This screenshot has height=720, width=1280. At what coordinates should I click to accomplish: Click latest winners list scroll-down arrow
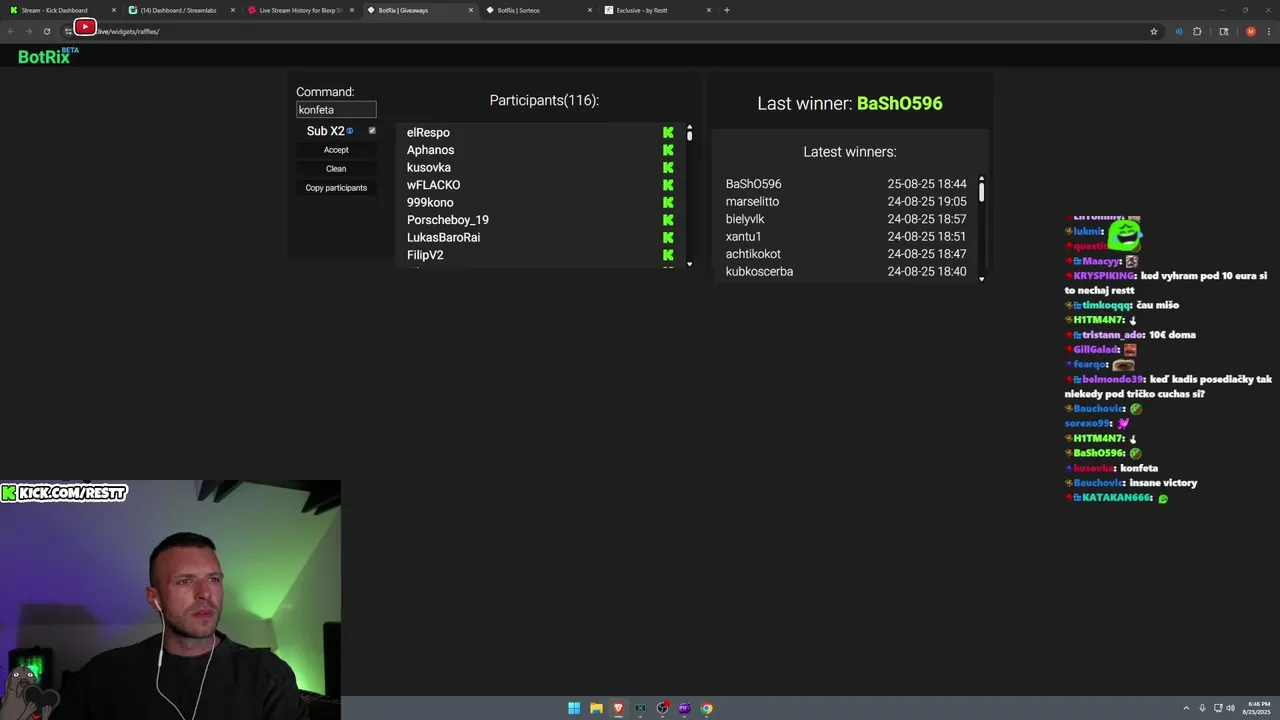(x=981, y=278)
